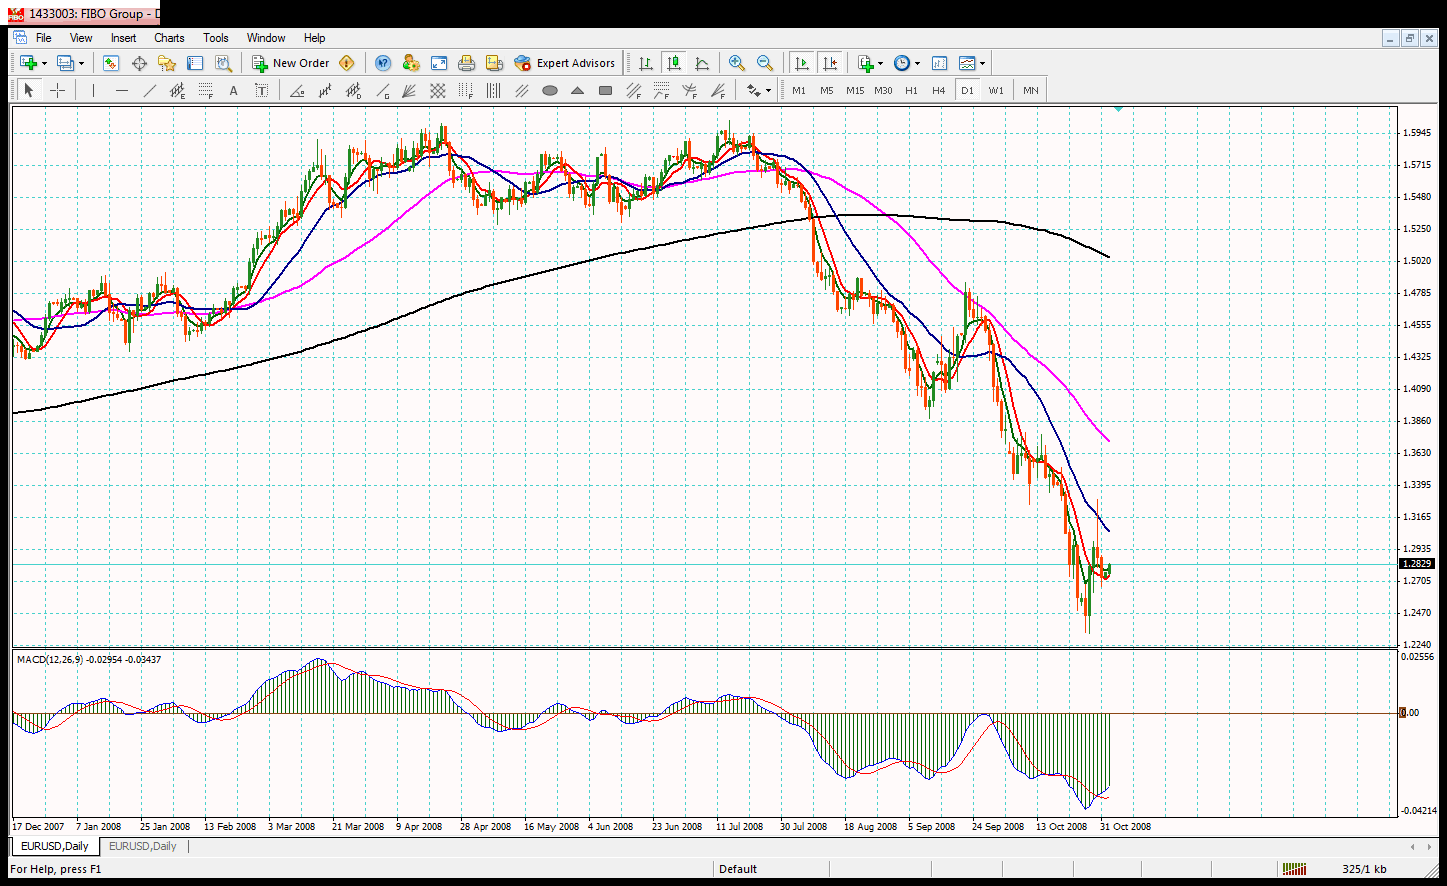Open the View menu

(81, 38)
